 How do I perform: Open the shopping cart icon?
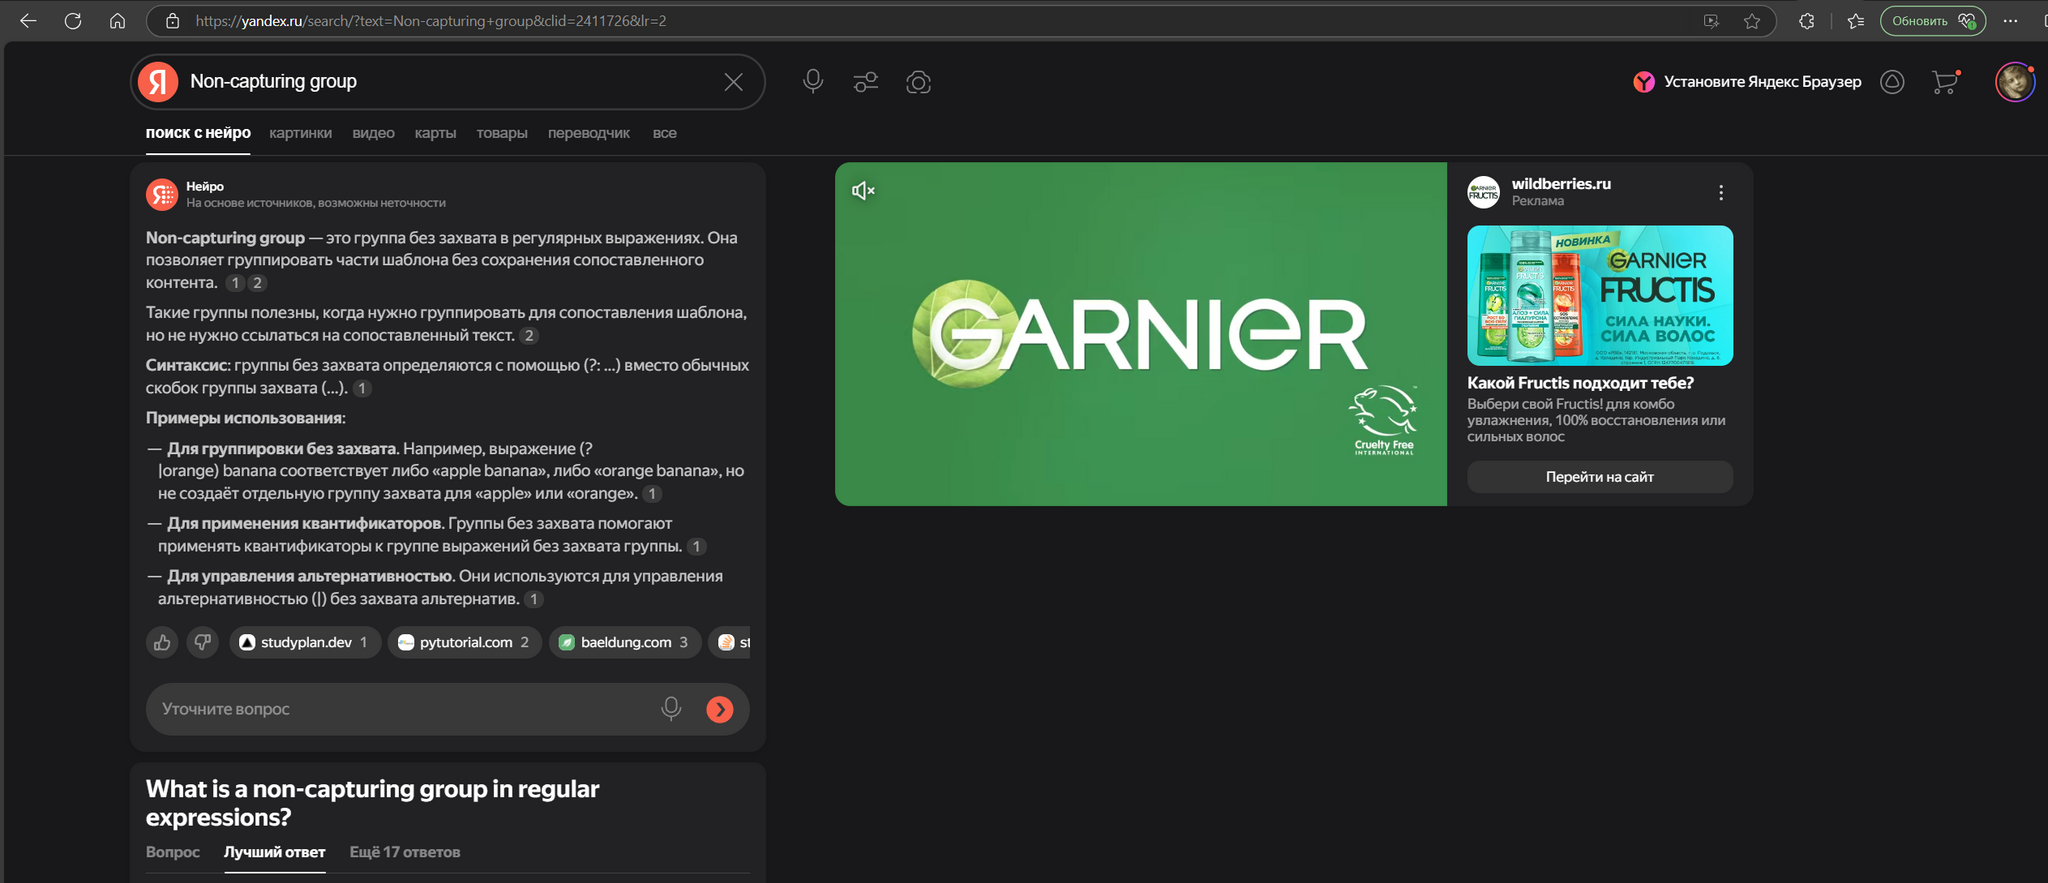pyautogui.click(x=1944, y=82)
